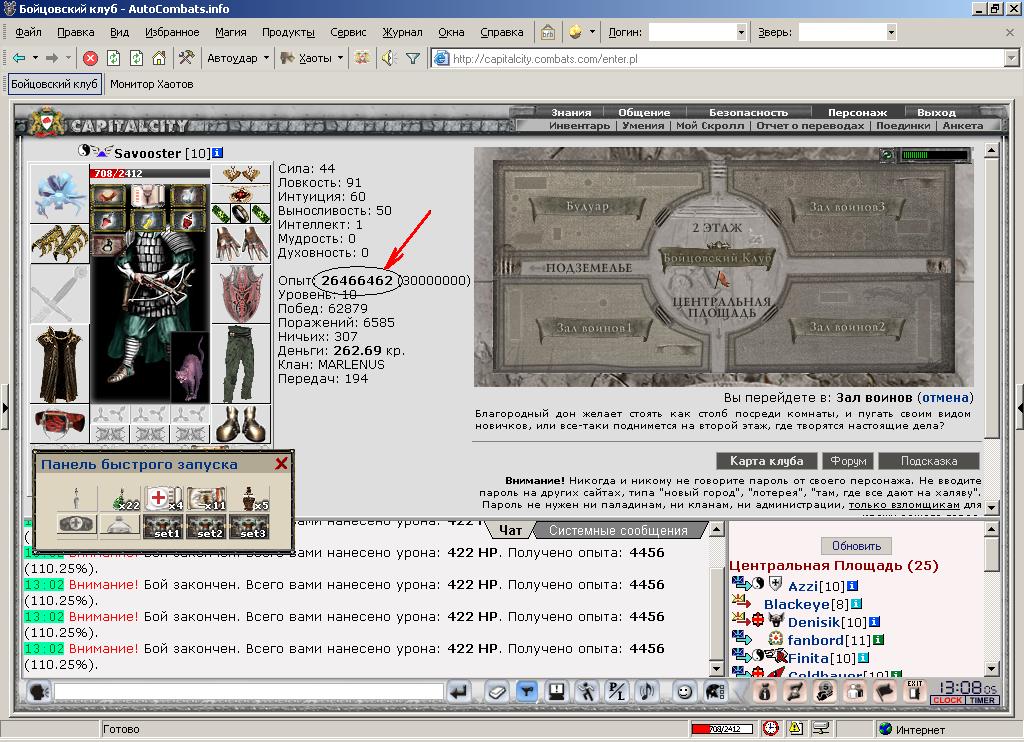
Task: Use the scroll x11 in quick launch panel
Action: [206, 498]
